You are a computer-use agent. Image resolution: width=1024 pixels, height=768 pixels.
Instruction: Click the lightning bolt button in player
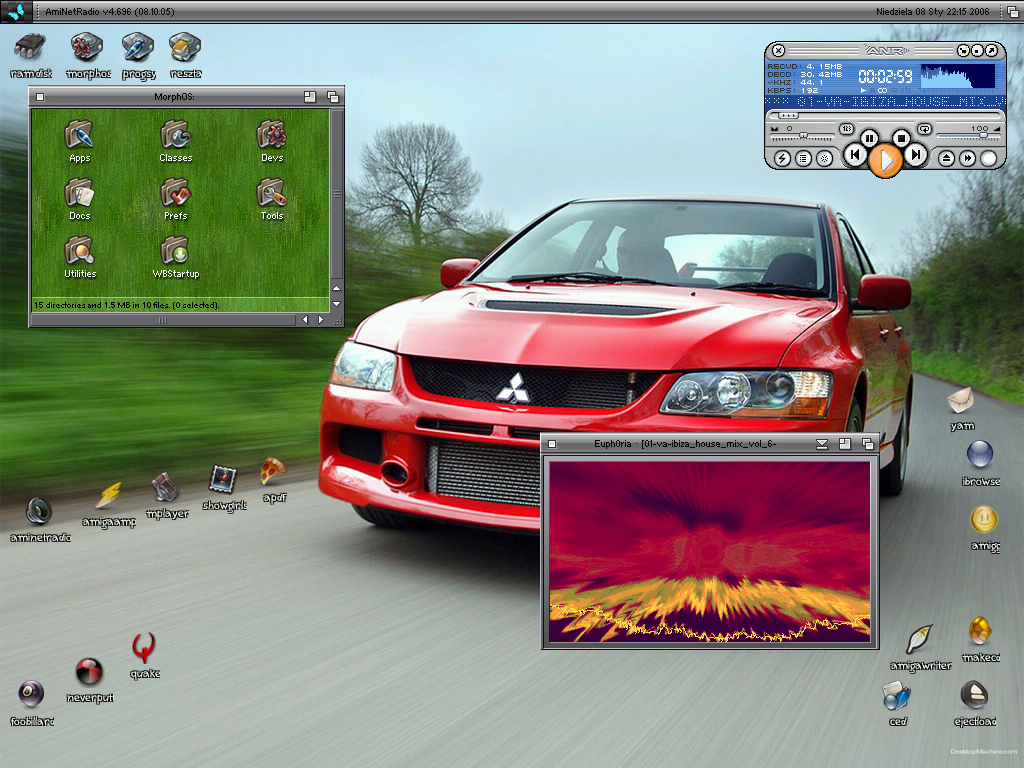(x=782, y=158)
